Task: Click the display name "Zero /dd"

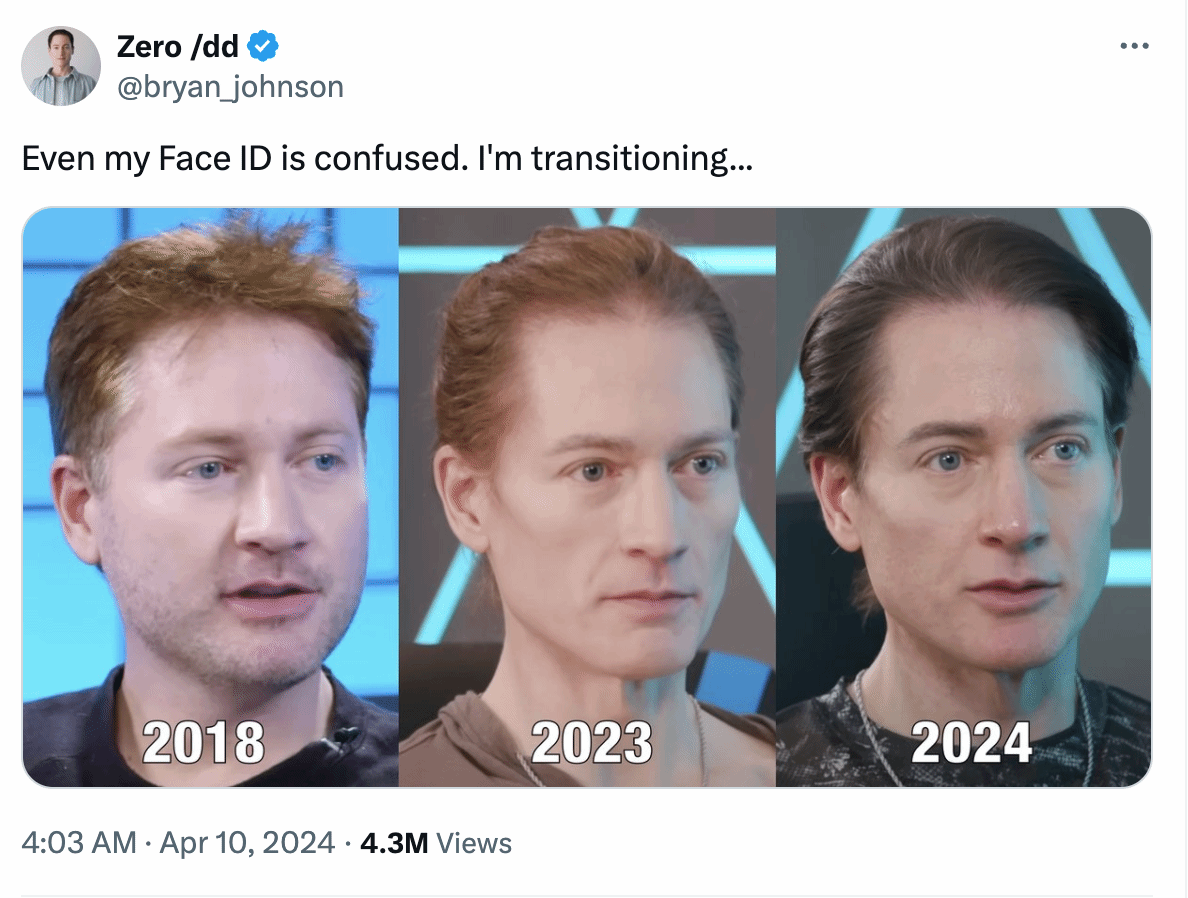Action: coord(177,47)
